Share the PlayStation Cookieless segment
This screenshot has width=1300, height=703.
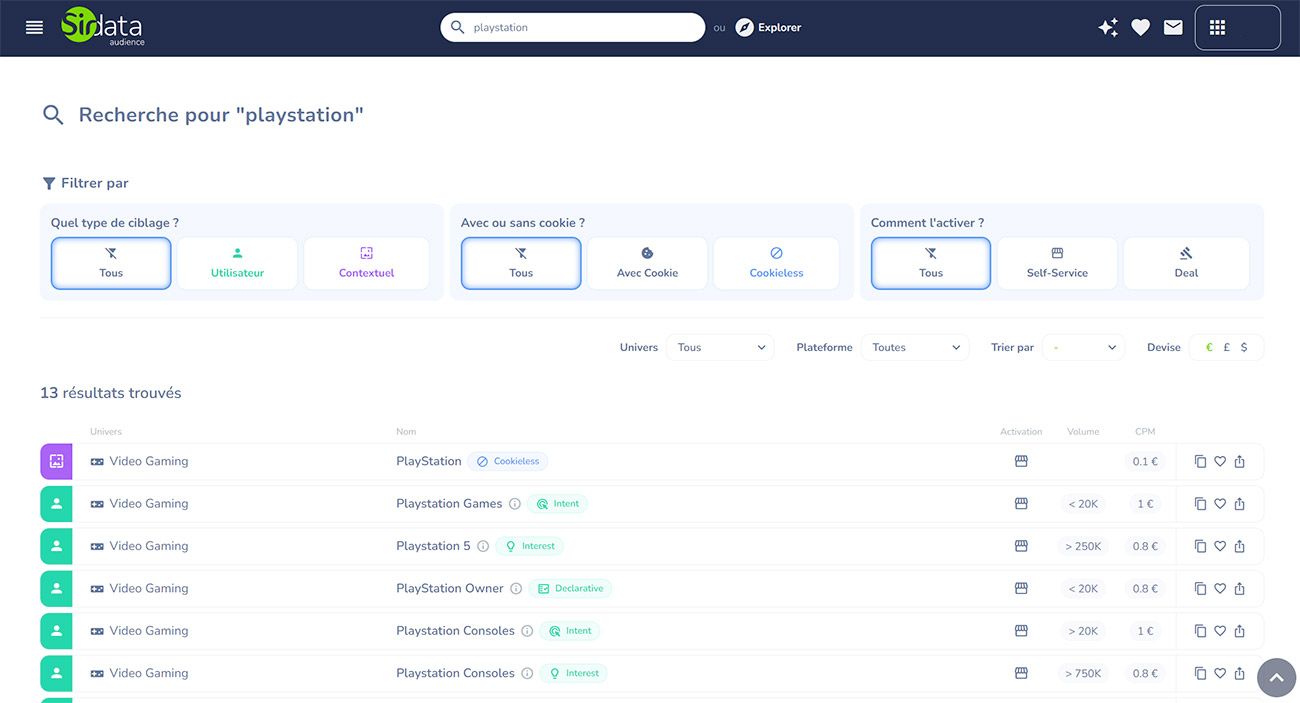point(1240,462)
